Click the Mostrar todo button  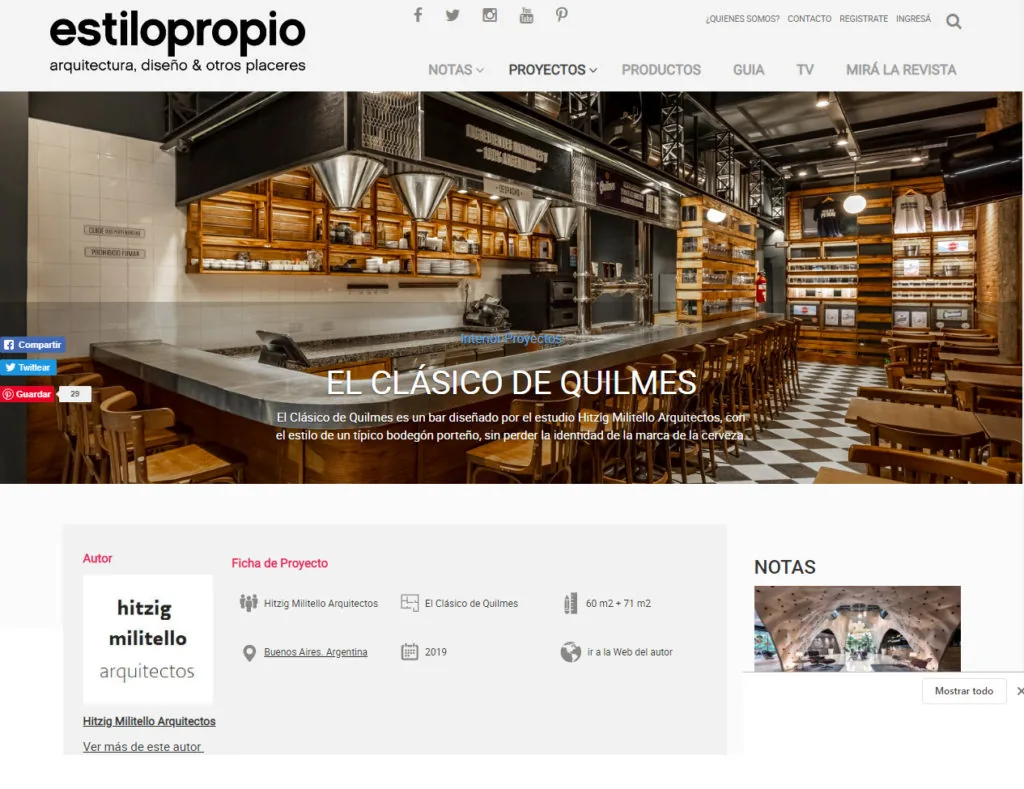963,691
